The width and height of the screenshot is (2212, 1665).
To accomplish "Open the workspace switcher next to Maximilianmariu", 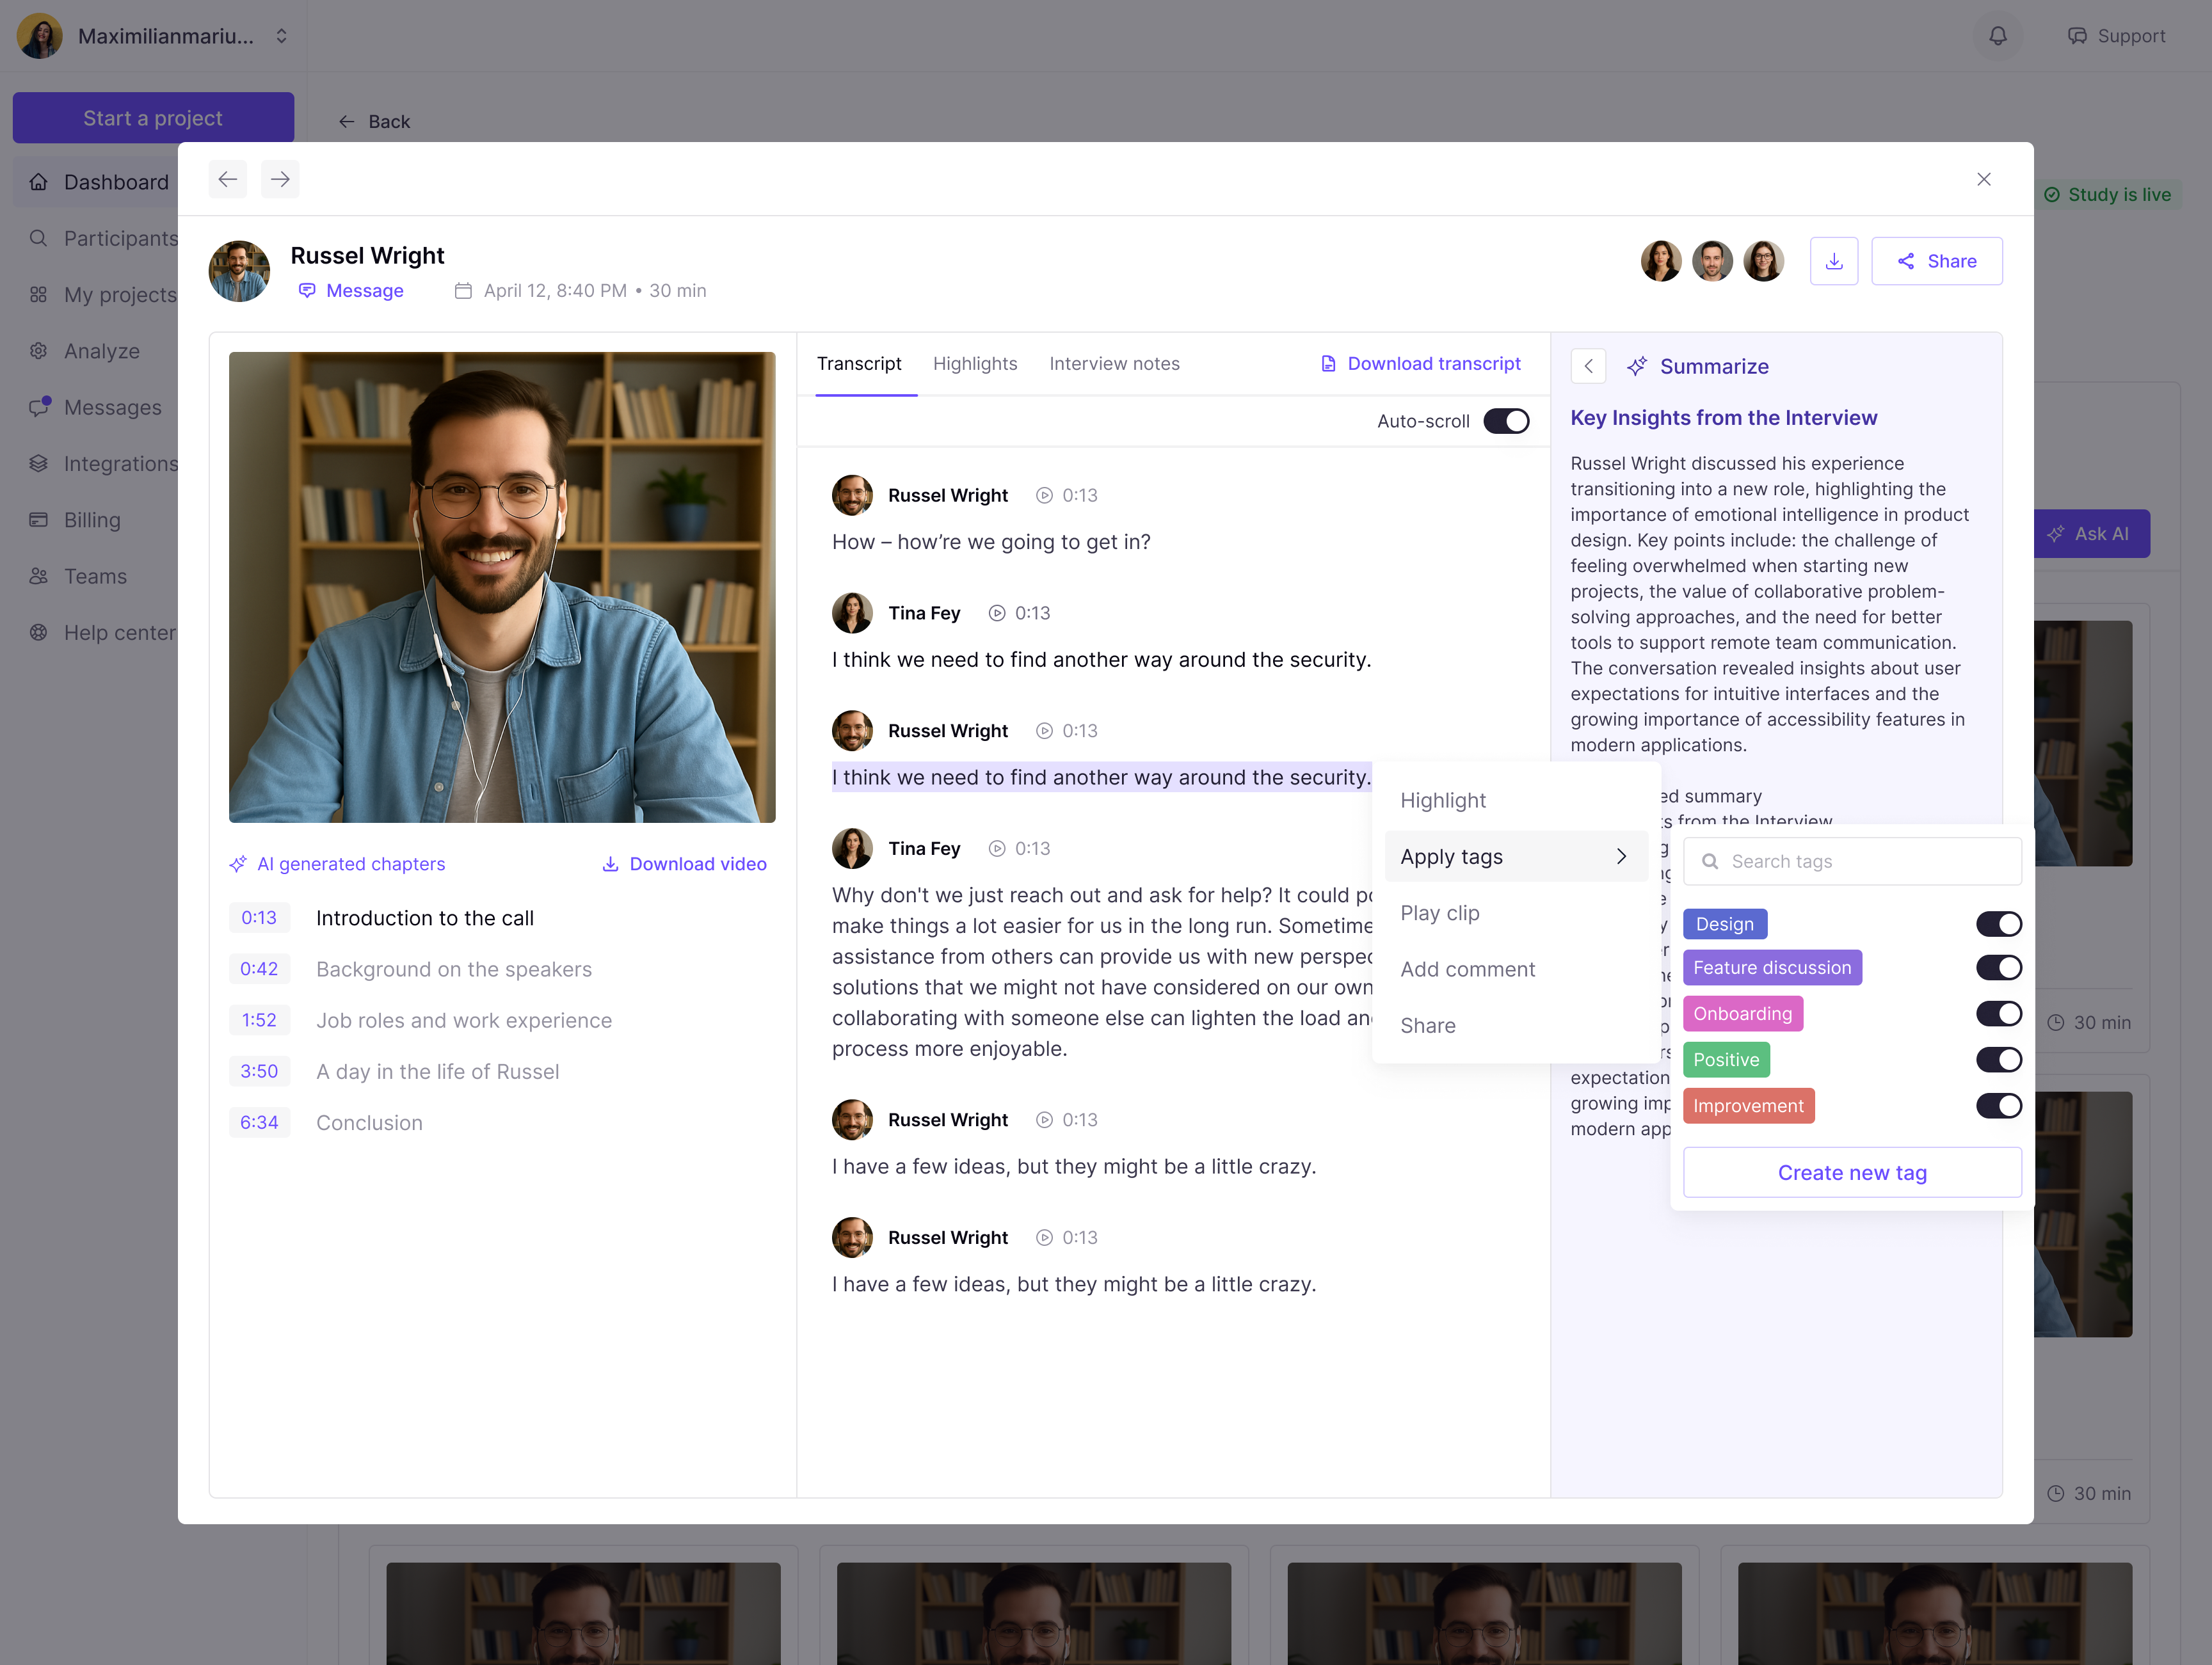I will coord(280,35).
